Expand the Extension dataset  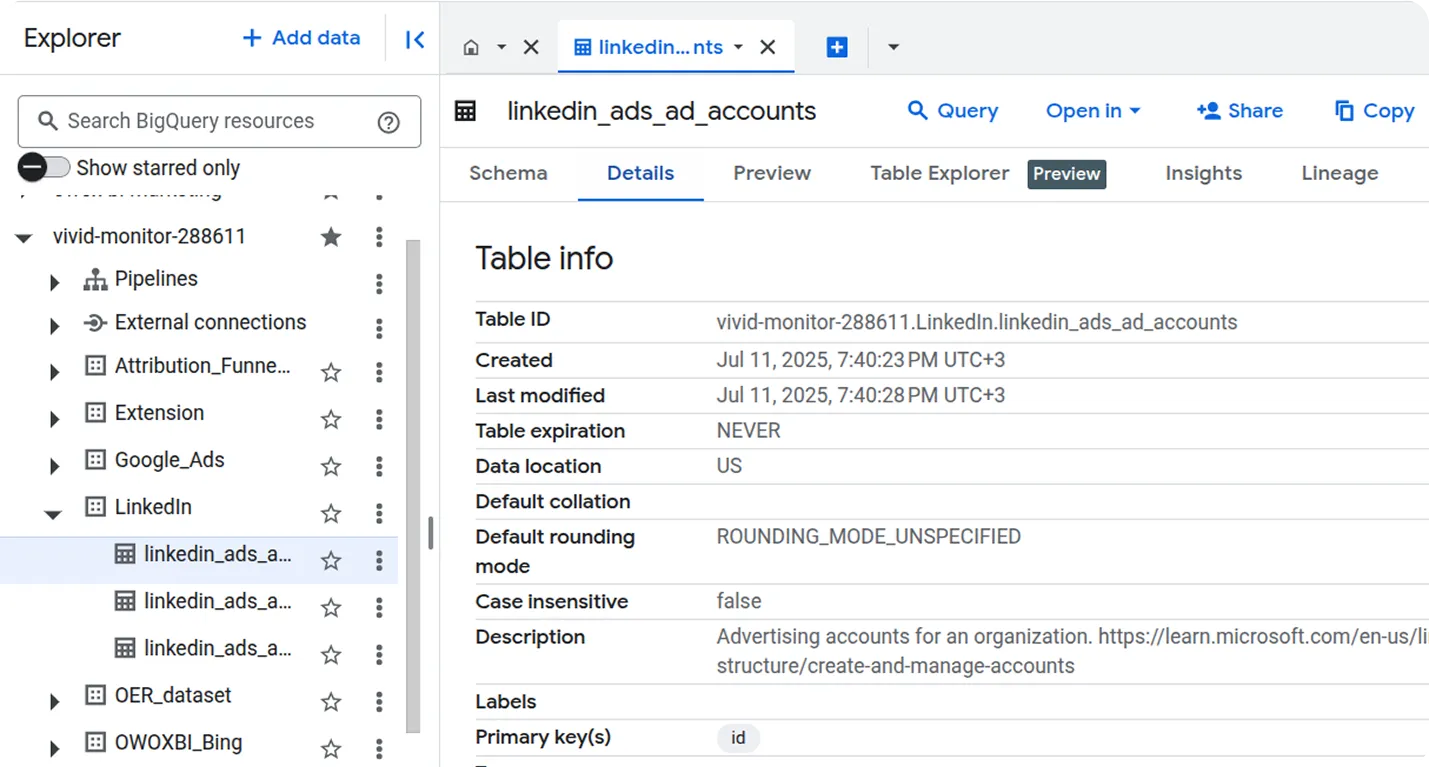[x=55, y=419]
